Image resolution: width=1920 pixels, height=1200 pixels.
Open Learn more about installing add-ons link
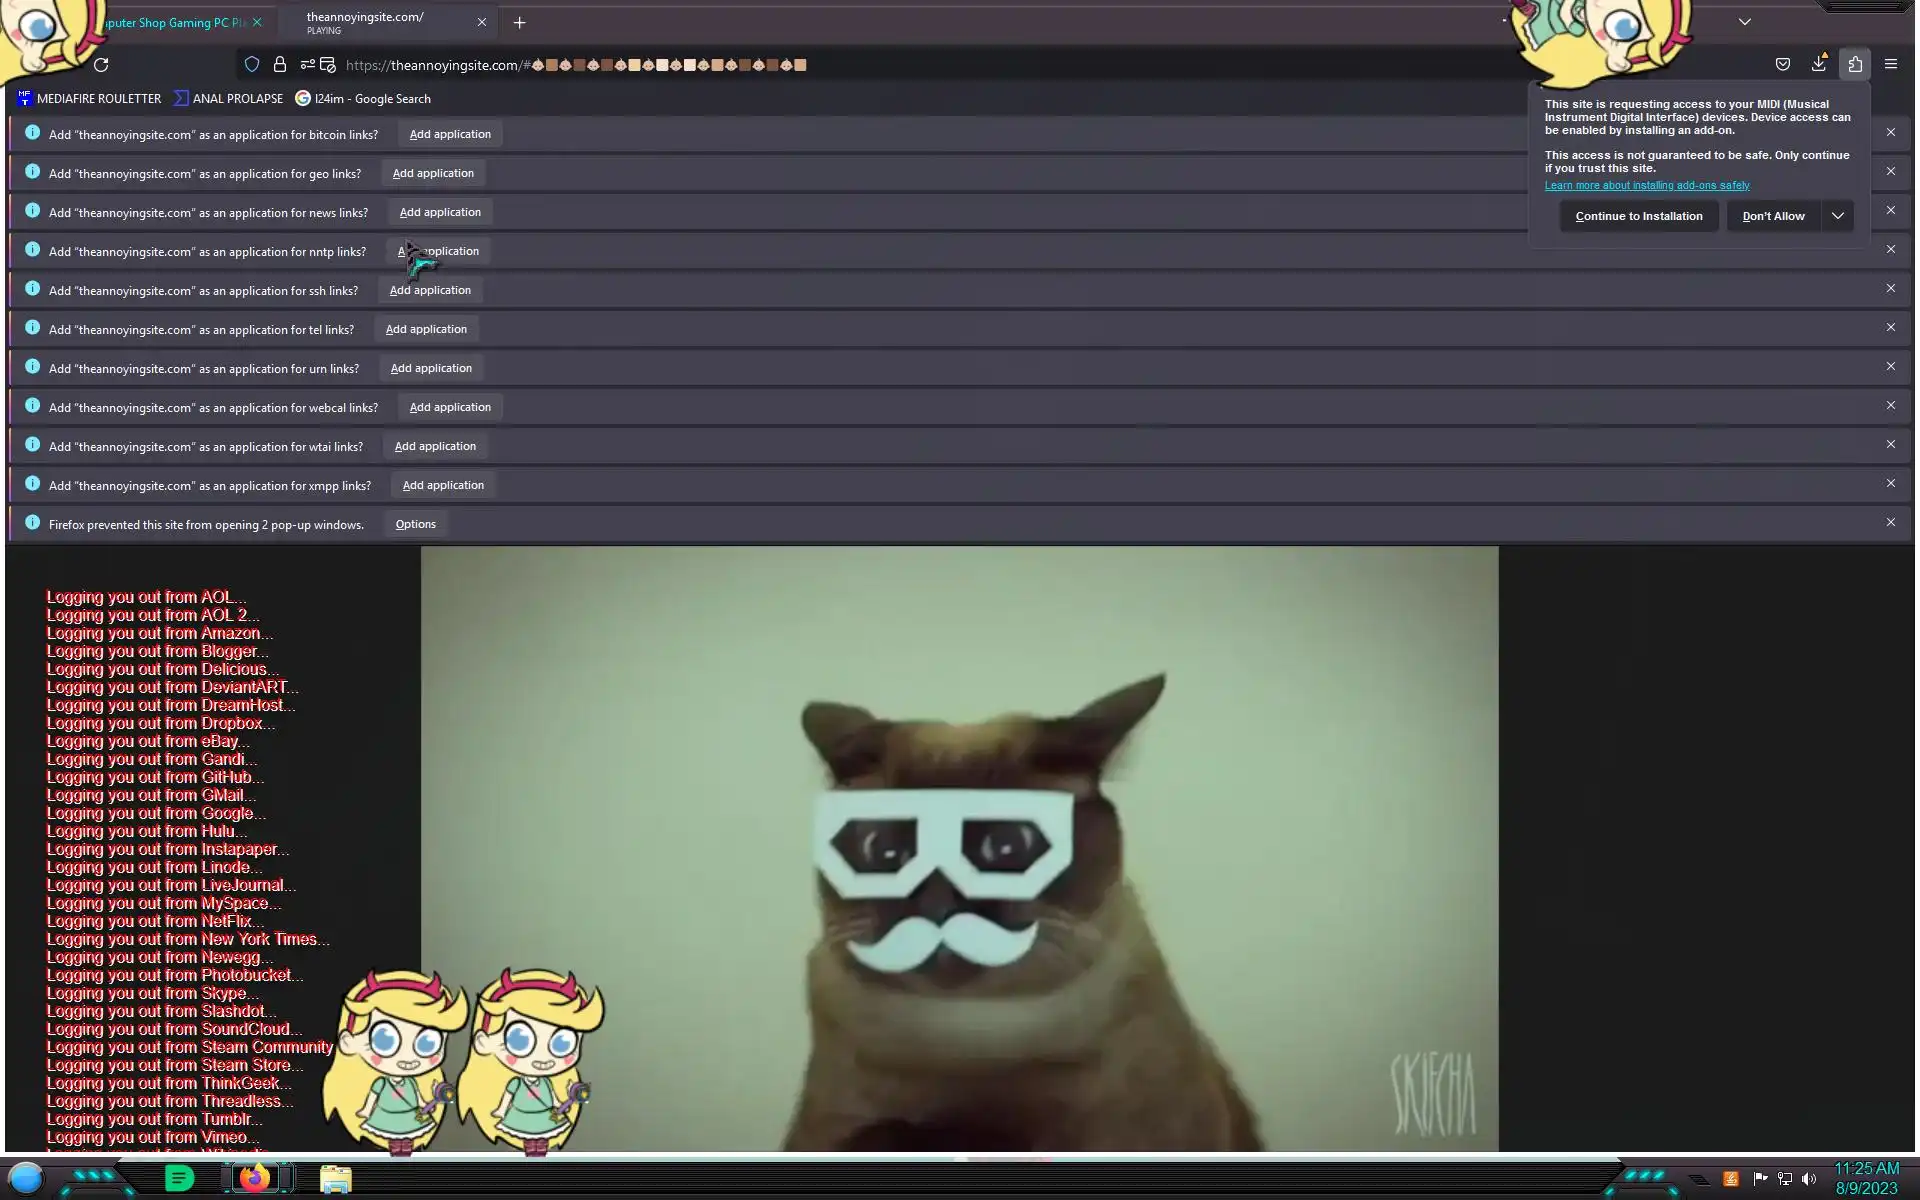[1646, 185]
